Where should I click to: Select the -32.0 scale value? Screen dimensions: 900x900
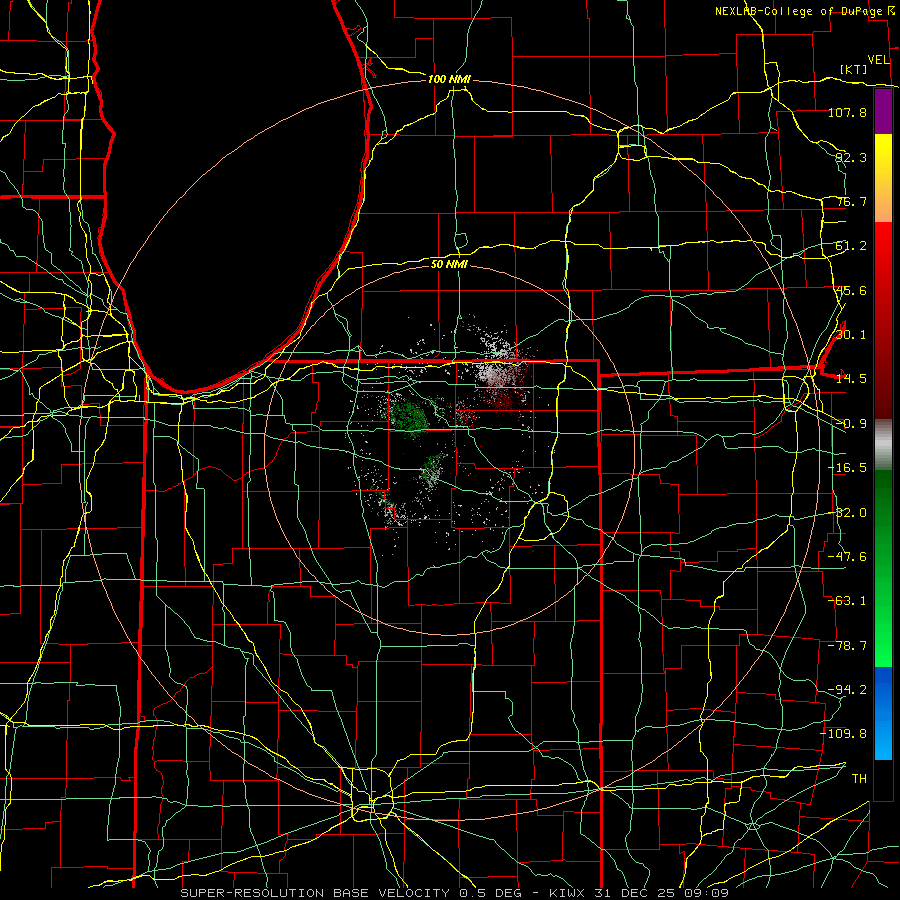847,513
